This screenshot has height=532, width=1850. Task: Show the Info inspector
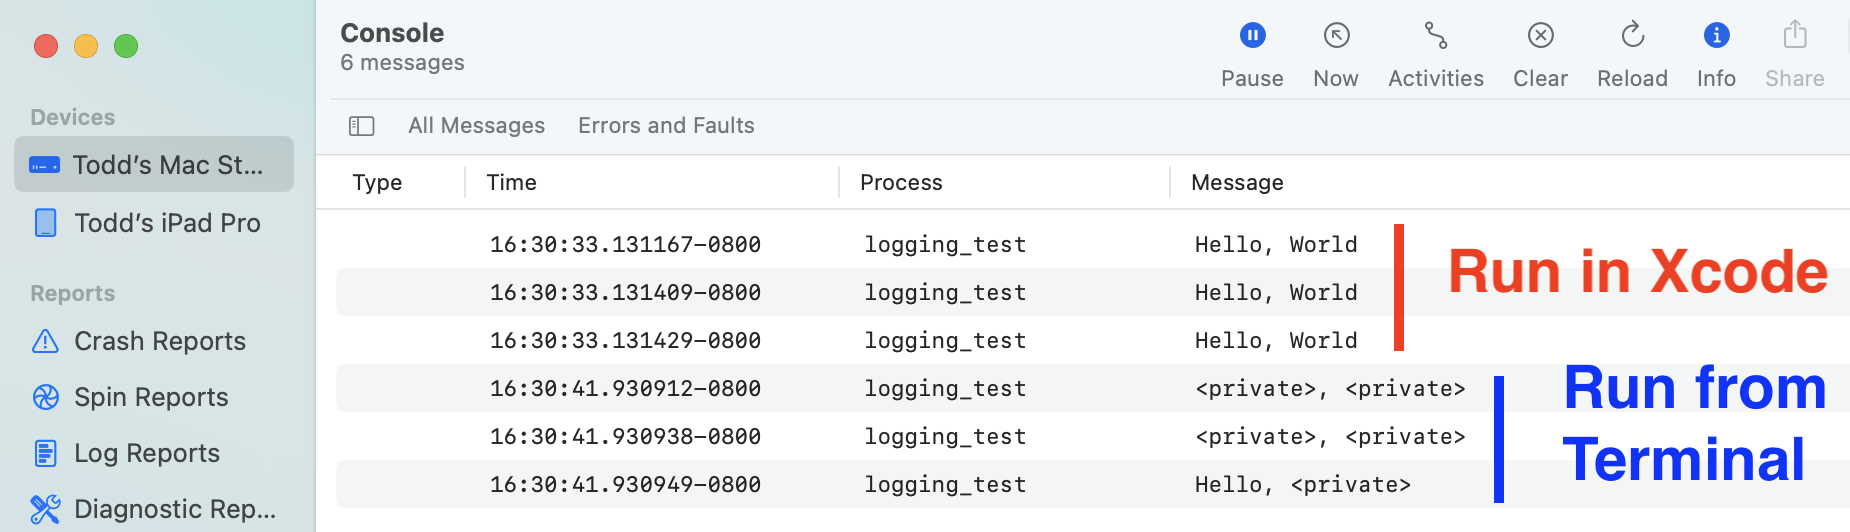coord(1716,37)
